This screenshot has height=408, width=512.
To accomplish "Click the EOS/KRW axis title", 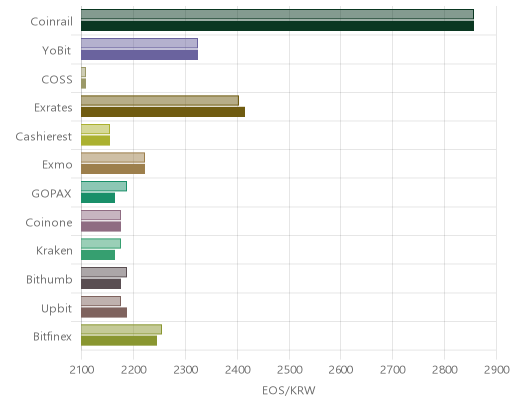I will pos(289,390).
